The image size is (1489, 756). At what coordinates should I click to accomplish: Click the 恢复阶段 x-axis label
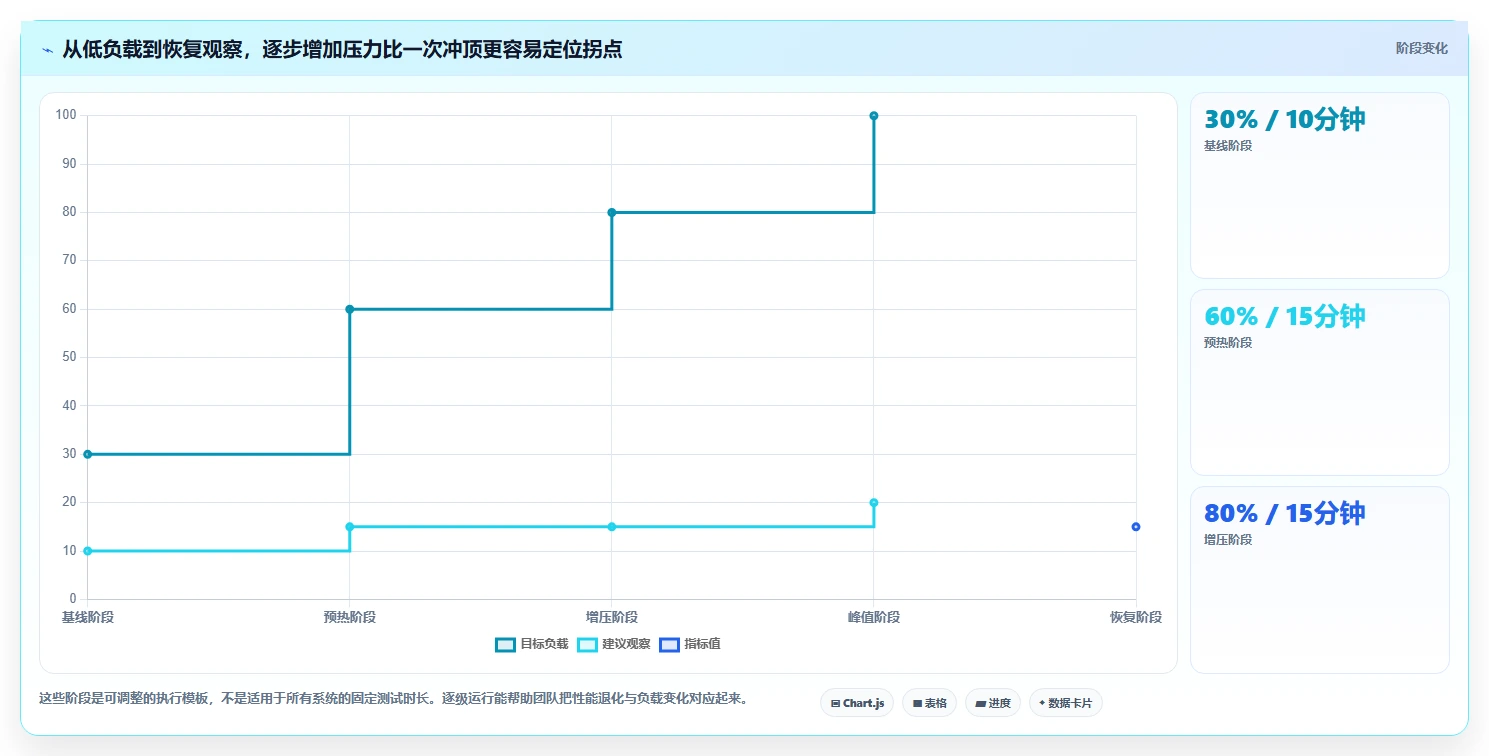click(x=1136, y=617)
